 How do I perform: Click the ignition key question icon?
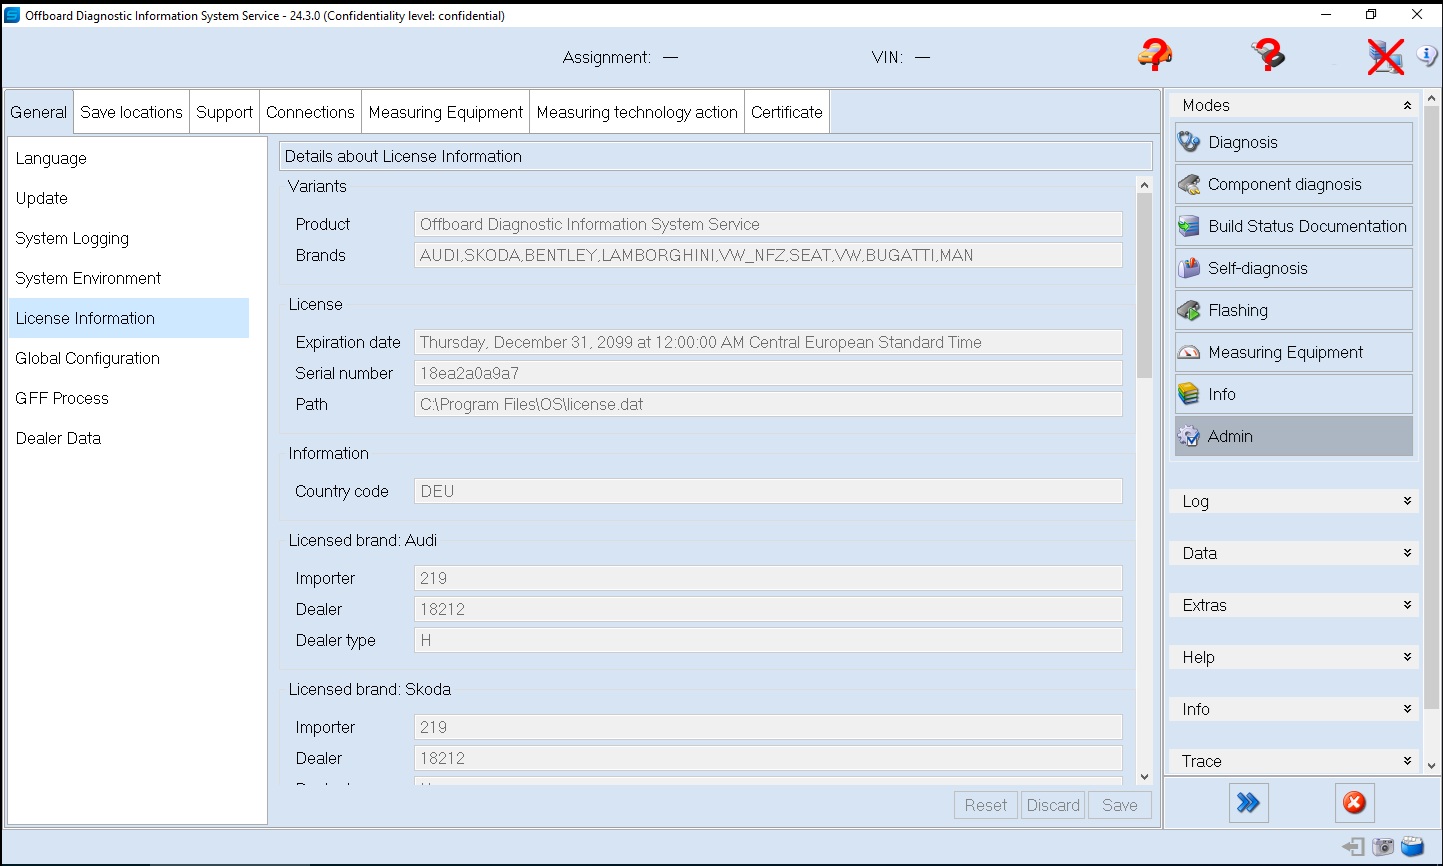[x=1267, y=57]
